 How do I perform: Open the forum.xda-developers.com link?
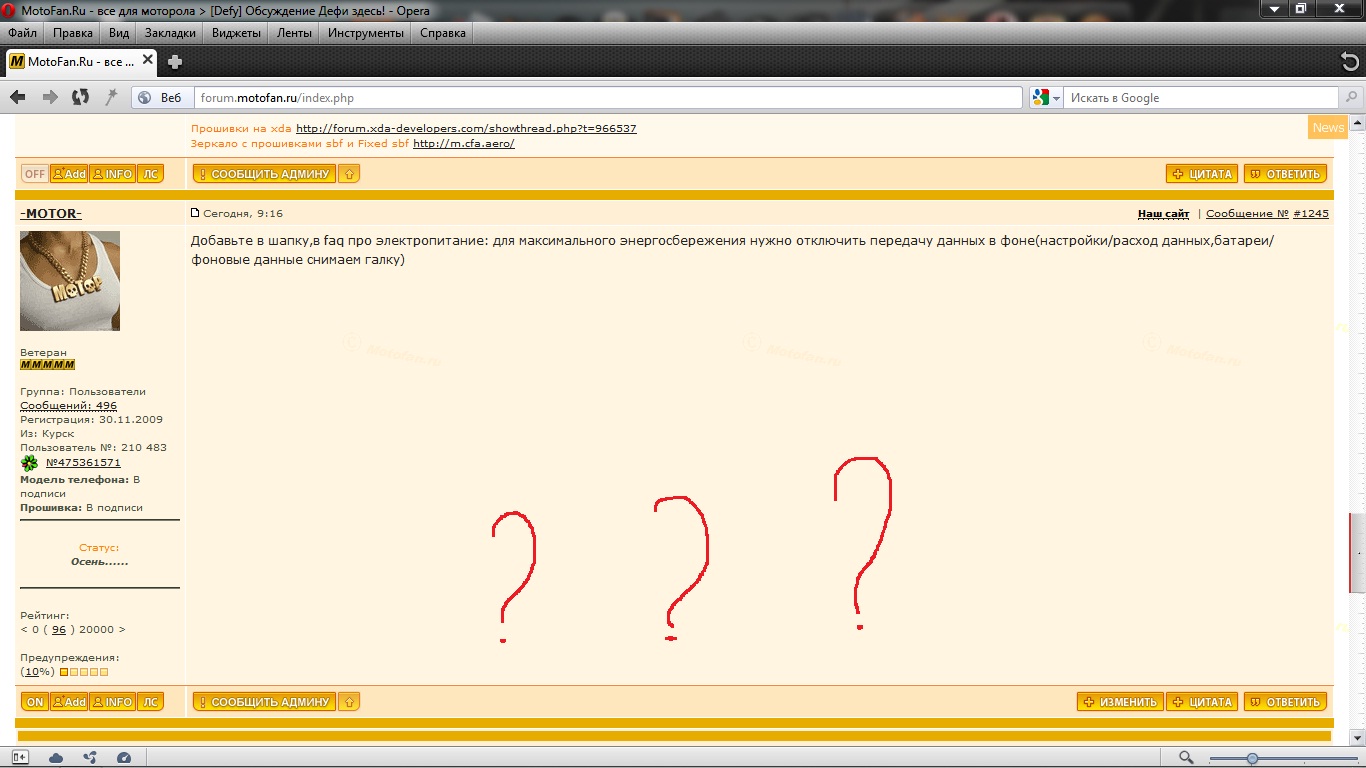click(x=466, y=128)
